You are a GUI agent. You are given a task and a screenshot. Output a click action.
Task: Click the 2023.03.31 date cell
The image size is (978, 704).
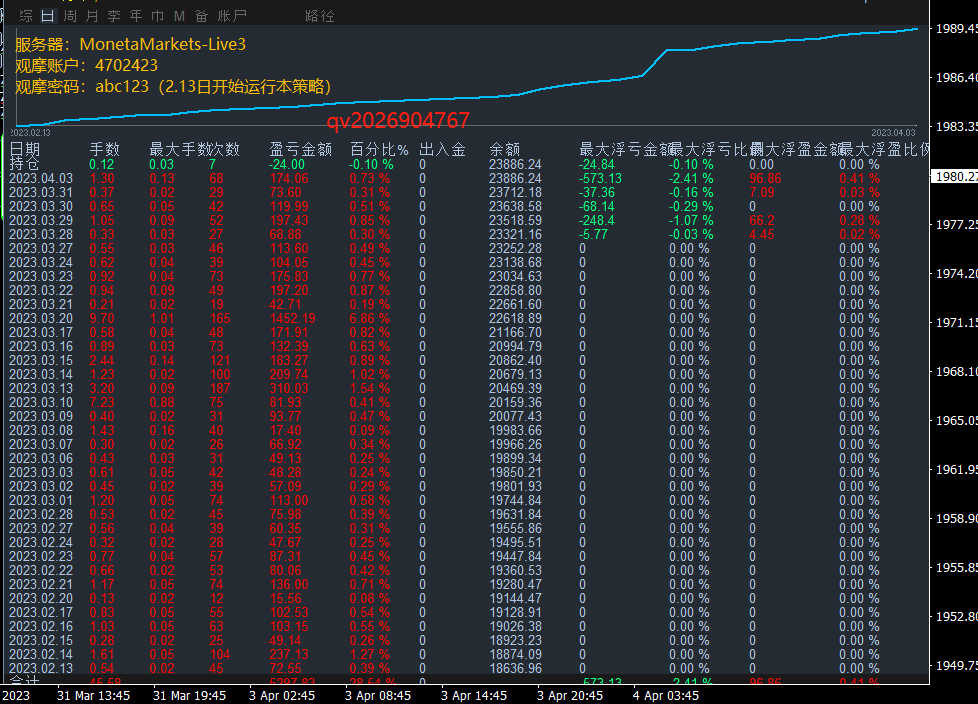(x=41, y=193)
